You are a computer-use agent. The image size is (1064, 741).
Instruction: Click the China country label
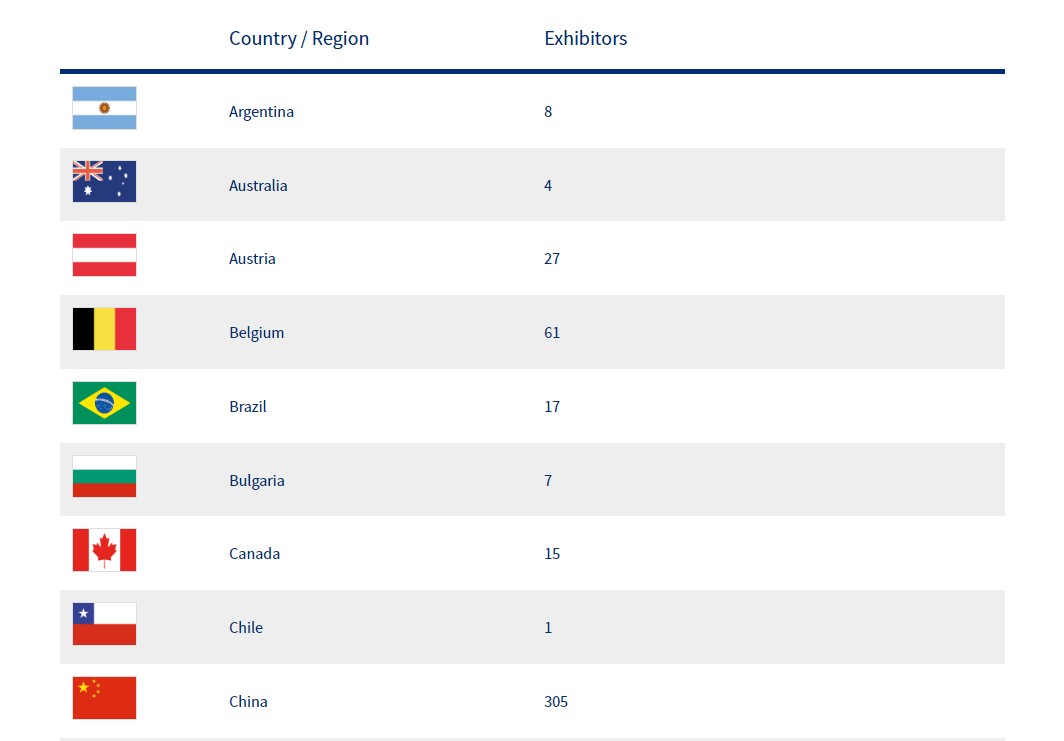pyautogui.click(x=248, y=702)
